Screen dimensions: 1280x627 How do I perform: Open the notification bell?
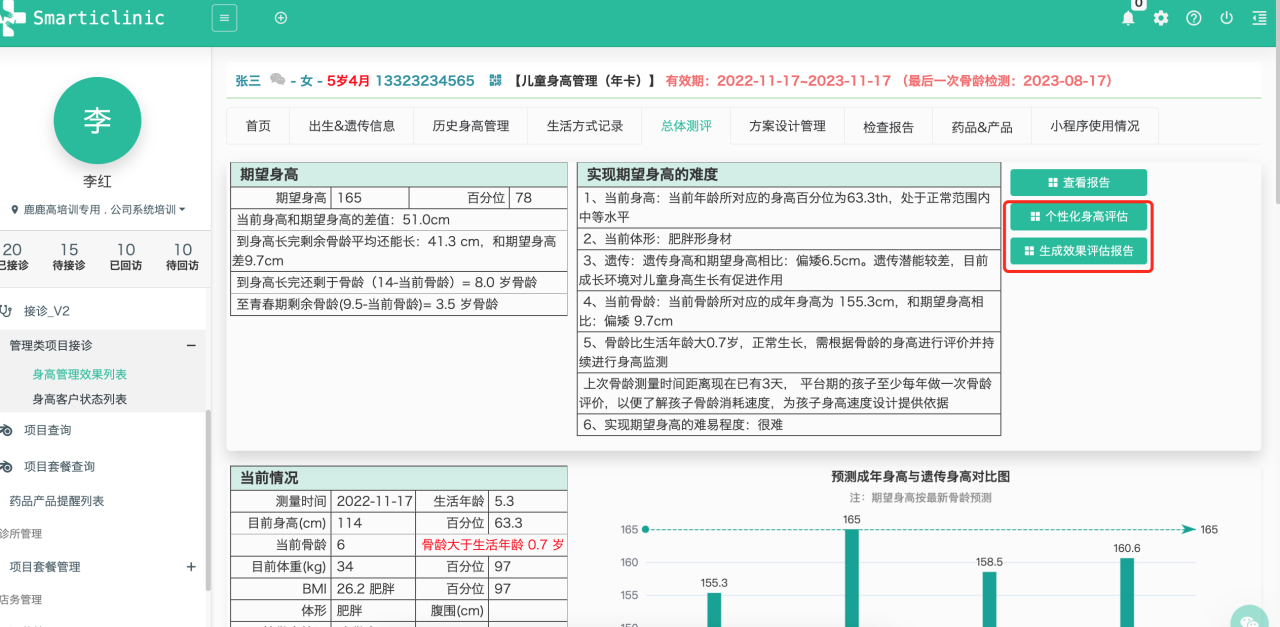pos(1128,18)
